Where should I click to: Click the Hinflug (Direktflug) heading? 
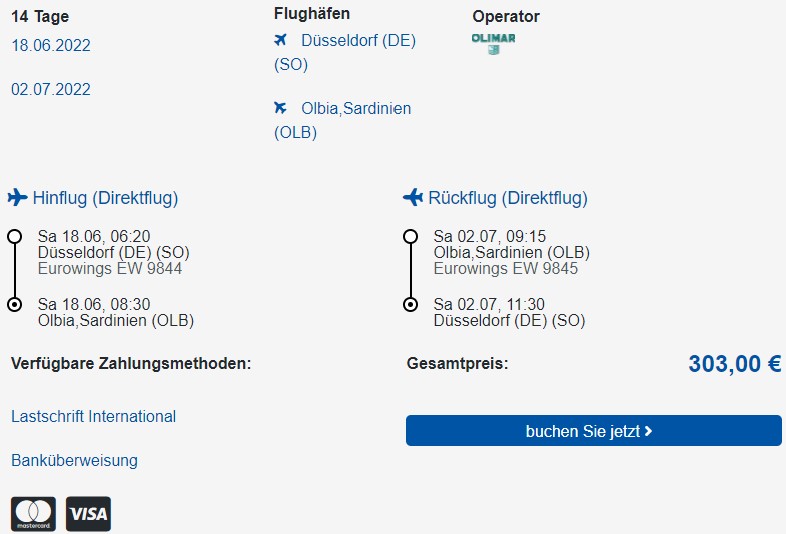pyautogui.click(x=105, y=198)
